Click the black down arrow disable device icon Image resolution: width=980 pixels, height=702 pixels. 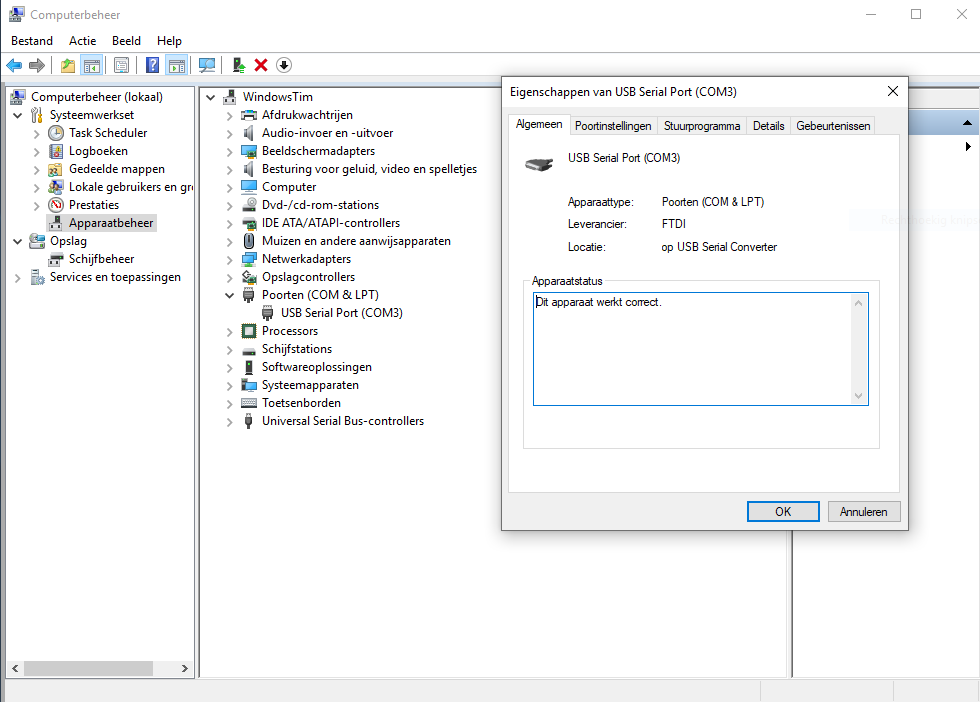(284, 65)
